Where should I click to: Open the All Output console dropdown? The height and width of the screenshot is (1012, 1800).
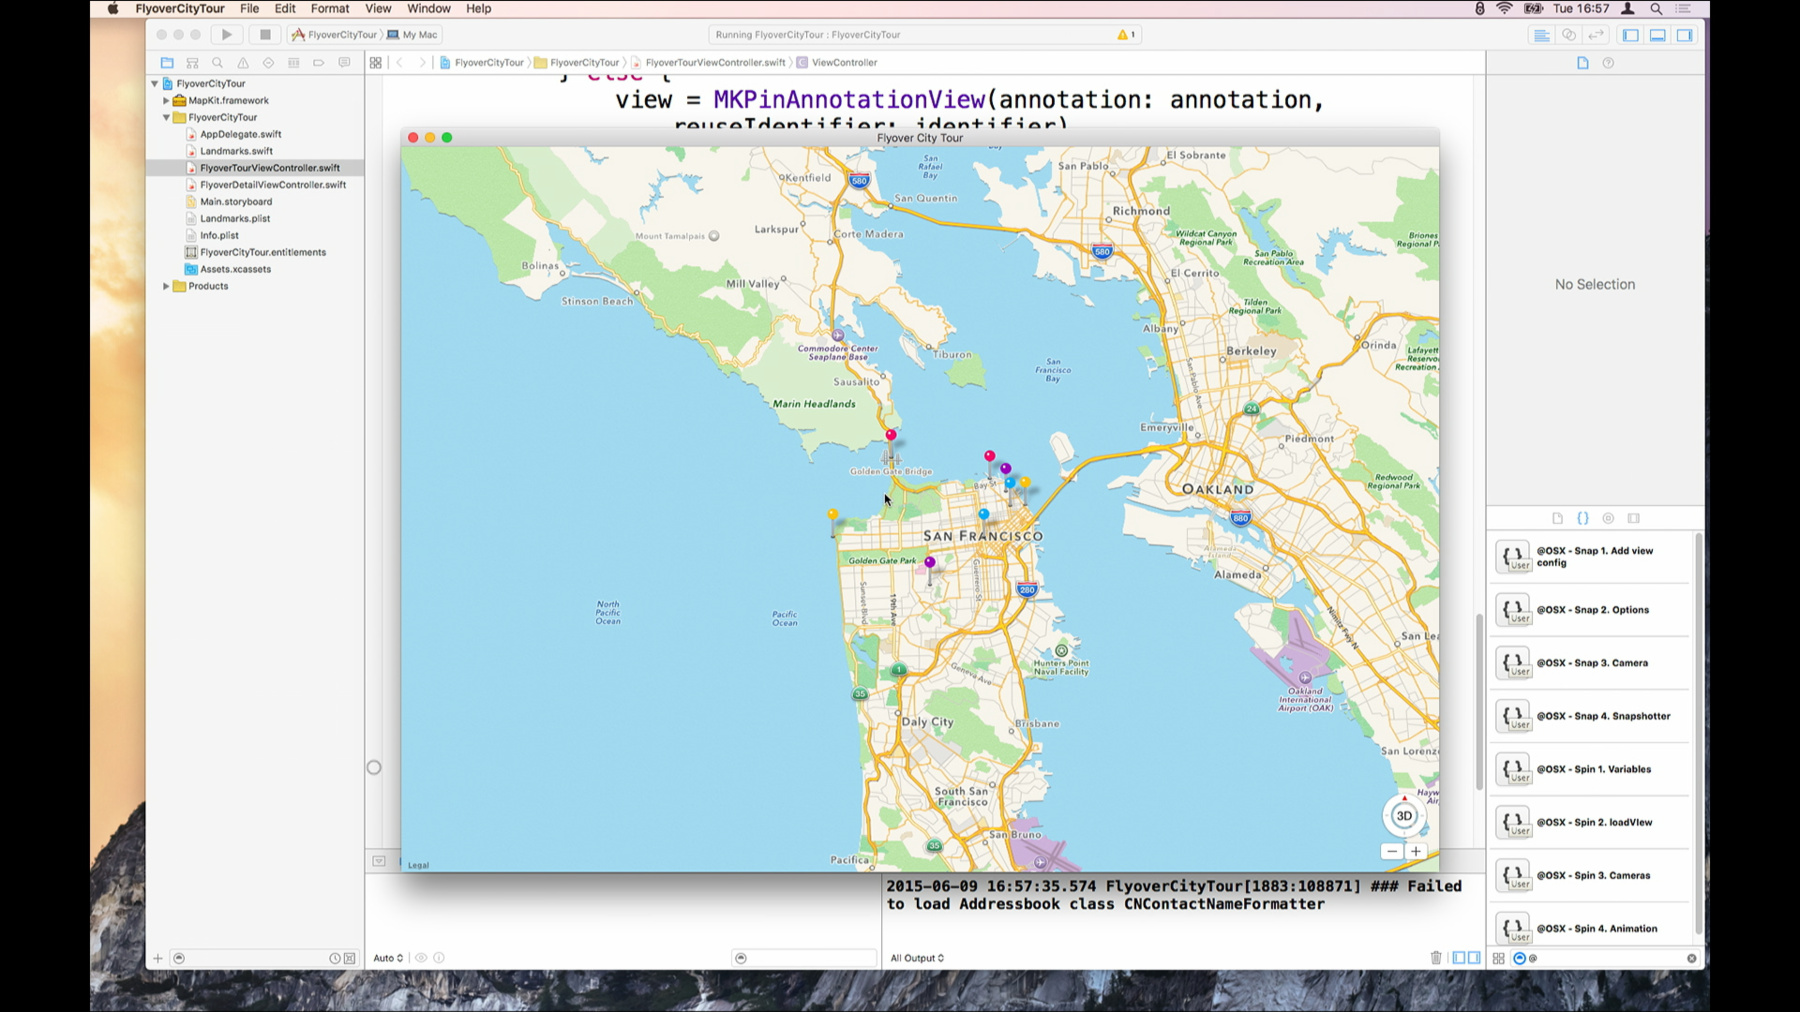point(917,958)
